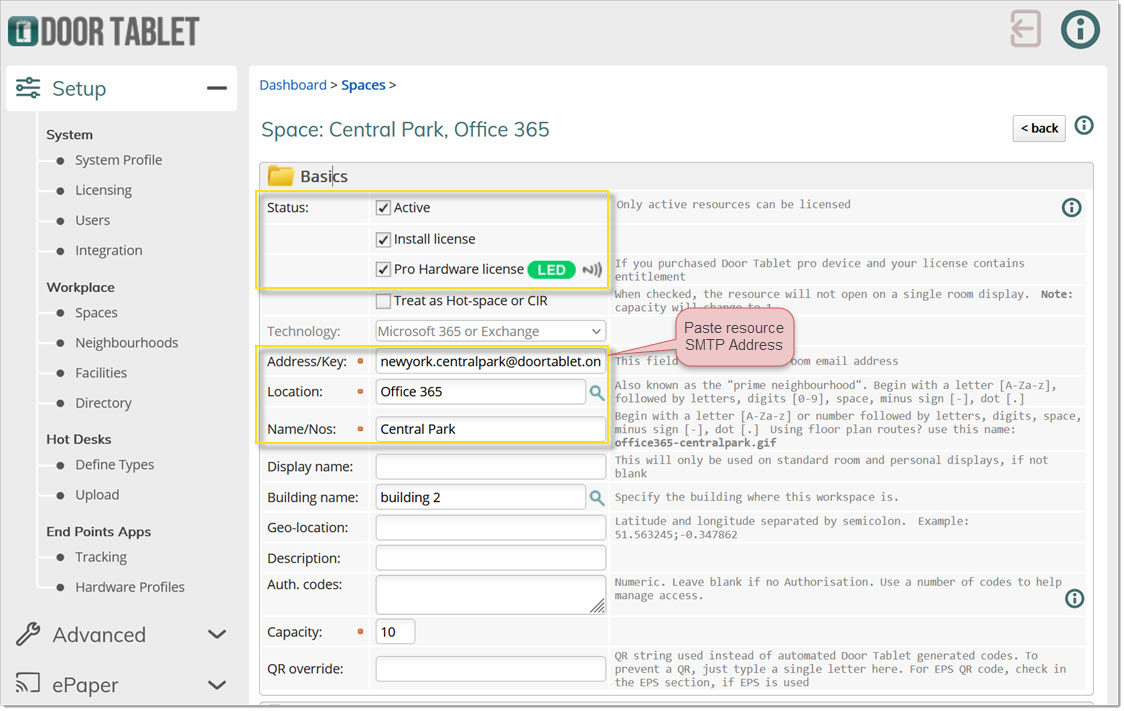Click the green LED badge
This screenshot has height=711, width=1124.
click(x=551, y=270)
